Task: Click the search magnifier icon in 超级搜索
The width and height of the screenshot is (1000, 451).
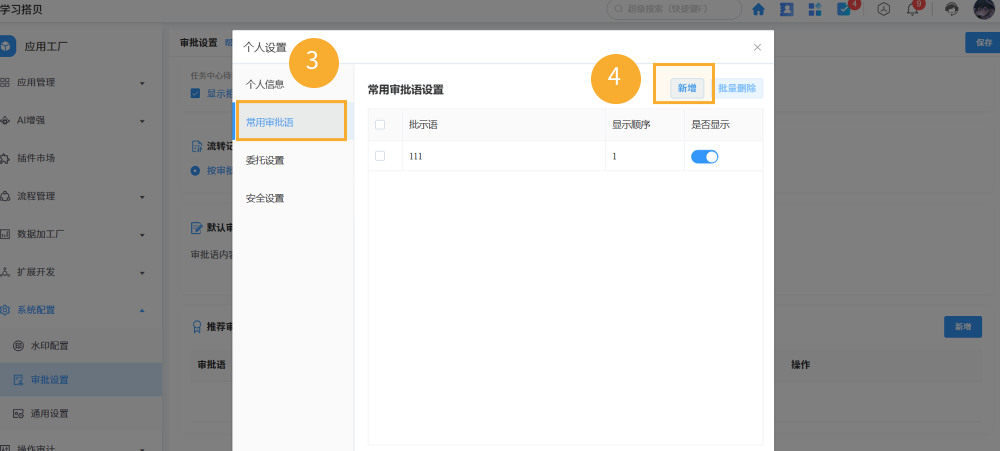Action: (618, 10)
